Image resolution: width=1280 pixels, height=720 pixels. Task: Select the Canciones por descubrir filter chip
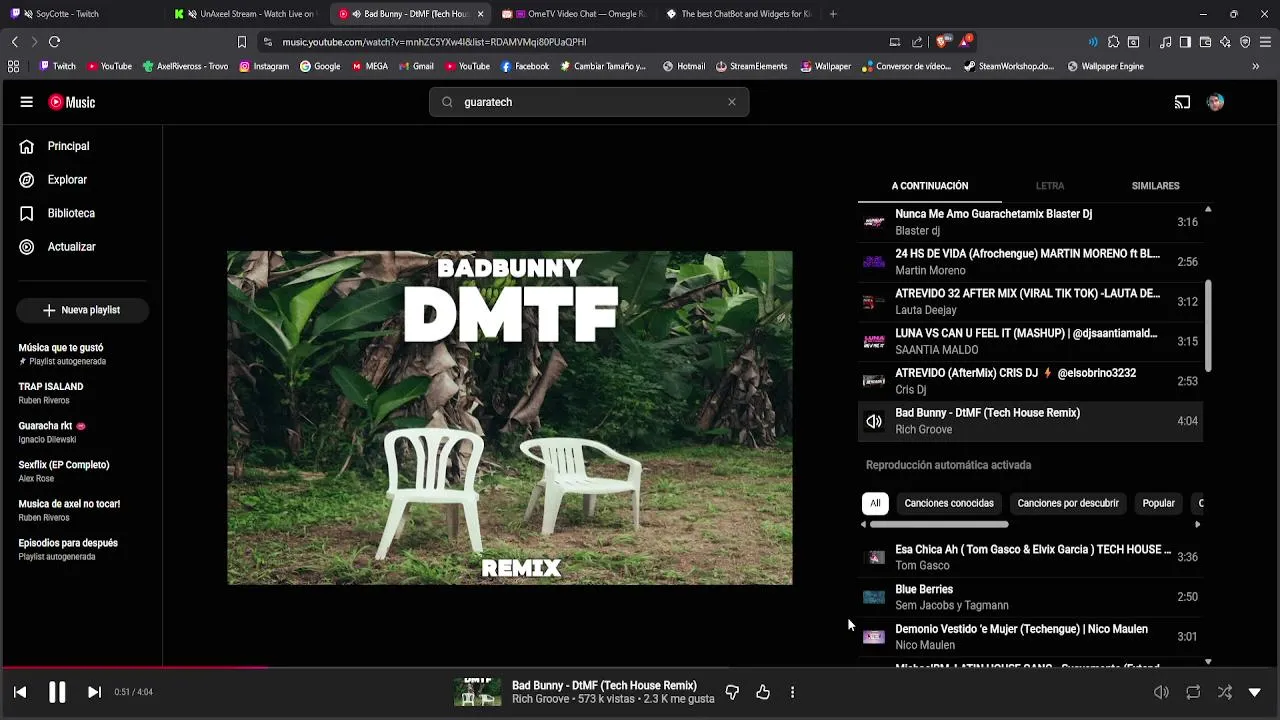click(x=1068, y=503)
